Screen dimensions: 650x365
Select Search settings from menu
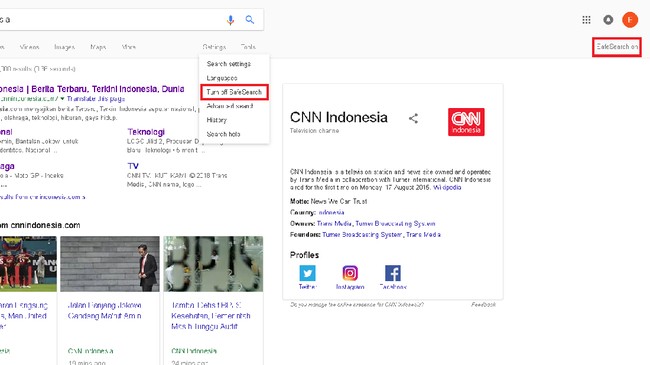(234, 64)
